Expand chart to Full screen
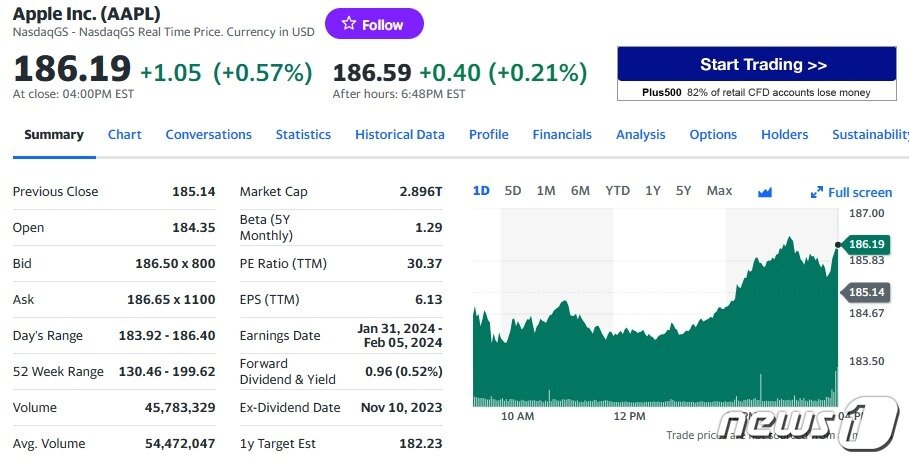909x463 pixels. tap(851, 192)
